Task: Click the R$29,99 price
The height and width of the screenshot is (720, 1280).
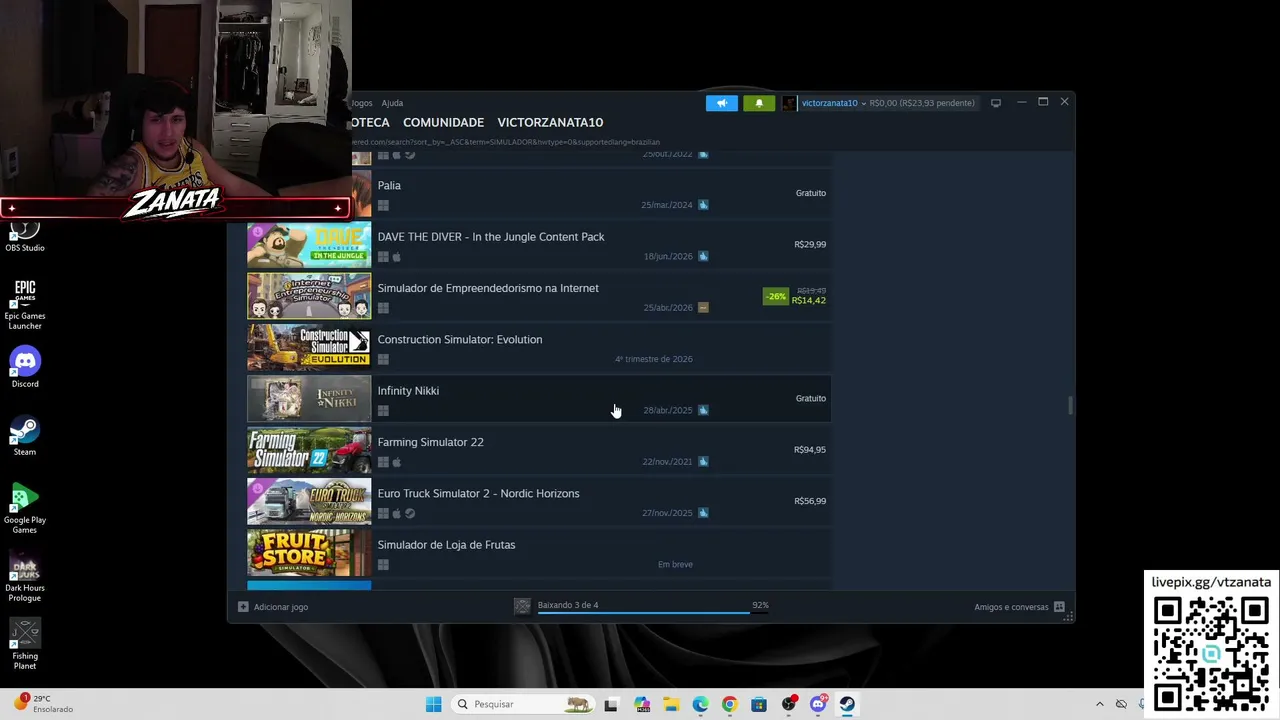Action: point(810,244)
